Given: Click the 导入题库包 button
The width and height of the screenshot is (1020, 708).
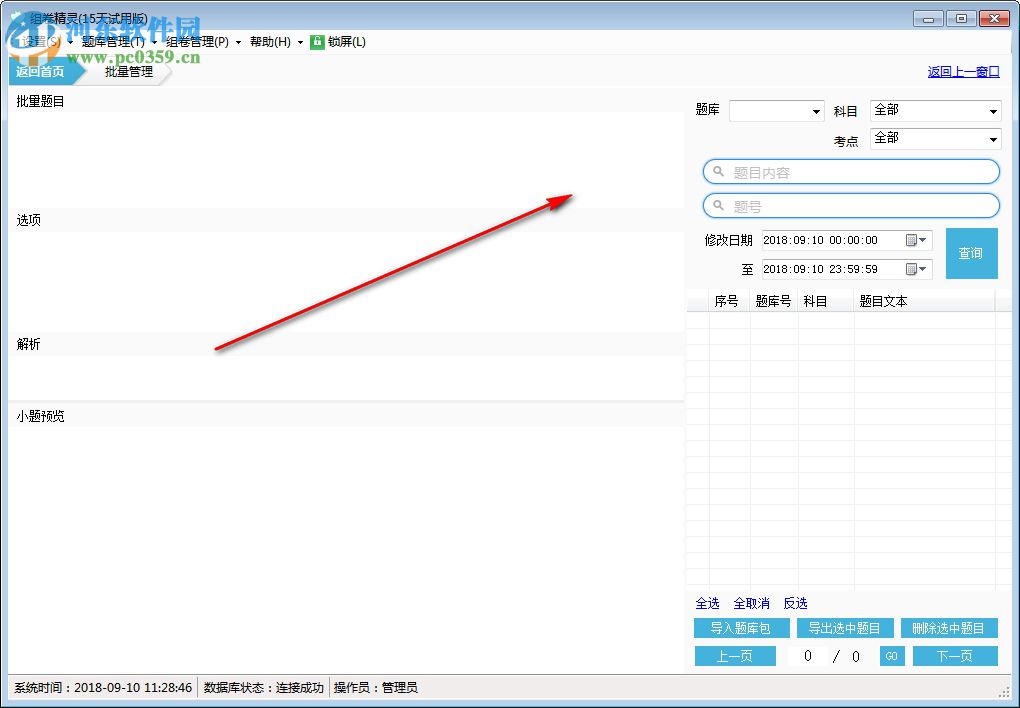Looking at the screenshot, I should [x=742, y=628].
